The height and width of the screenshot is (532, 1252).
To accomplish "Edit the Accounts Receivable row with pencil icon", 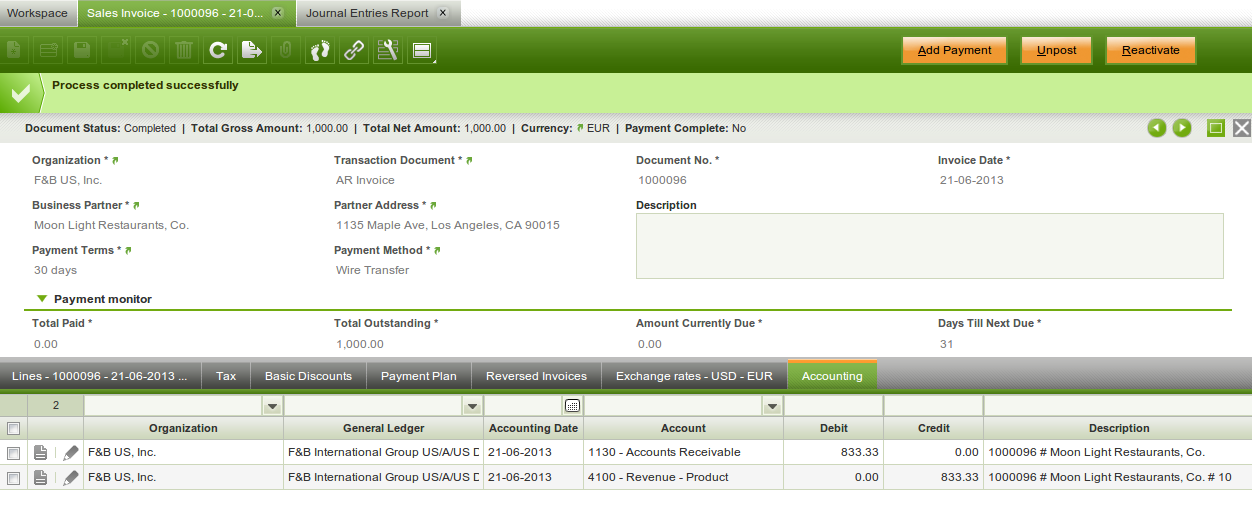I will click(x=70, y=453).
